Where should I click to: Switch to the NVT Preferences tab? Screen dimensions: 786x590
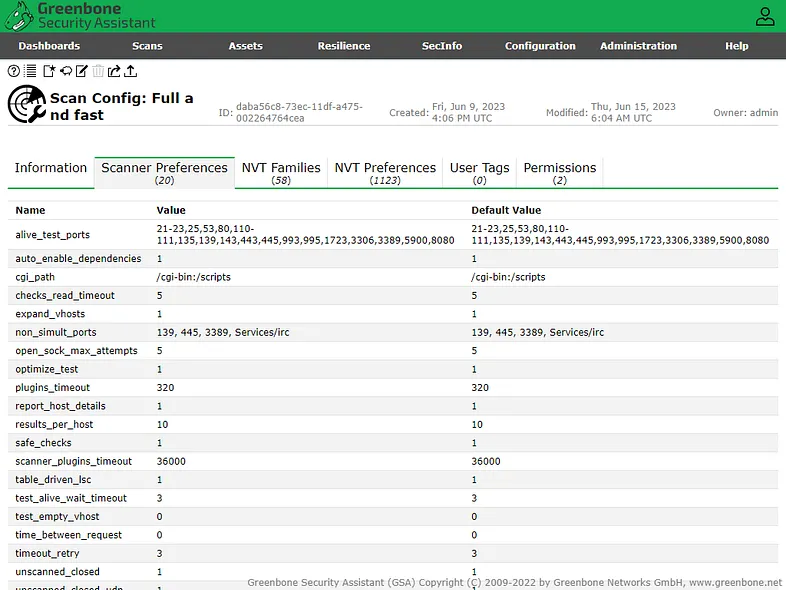385,173
